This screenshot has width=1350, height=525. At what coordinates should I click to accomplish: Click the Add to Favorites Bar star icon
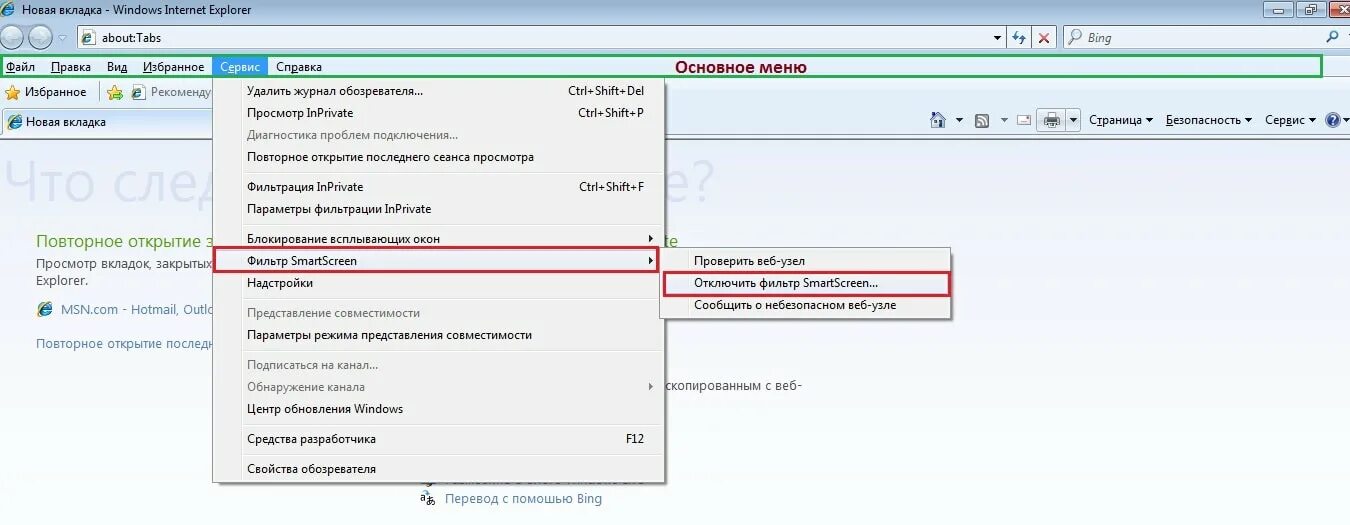pos(115,92)
